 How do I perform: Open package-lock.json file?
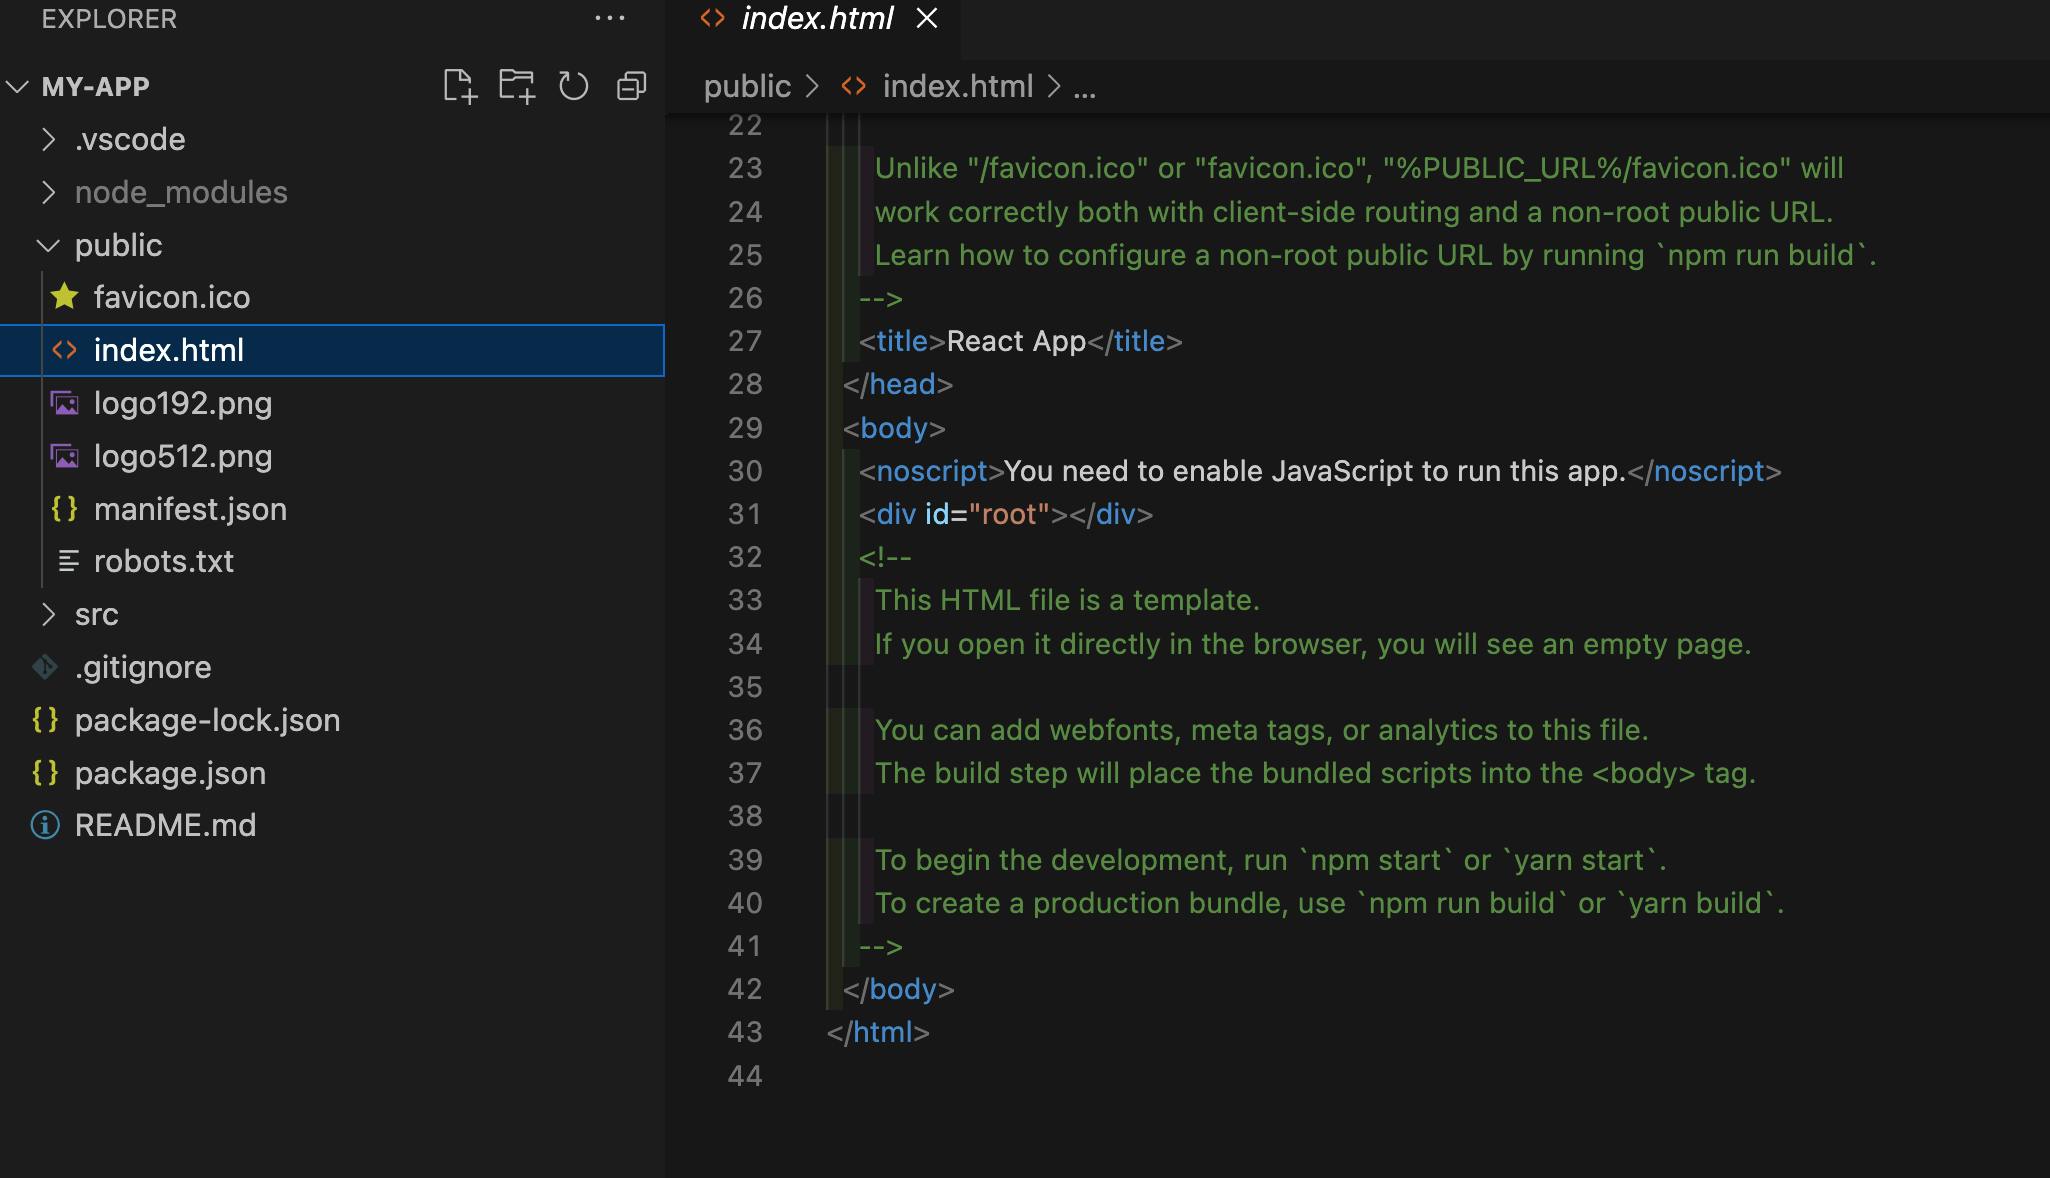[x=207, y=720]
